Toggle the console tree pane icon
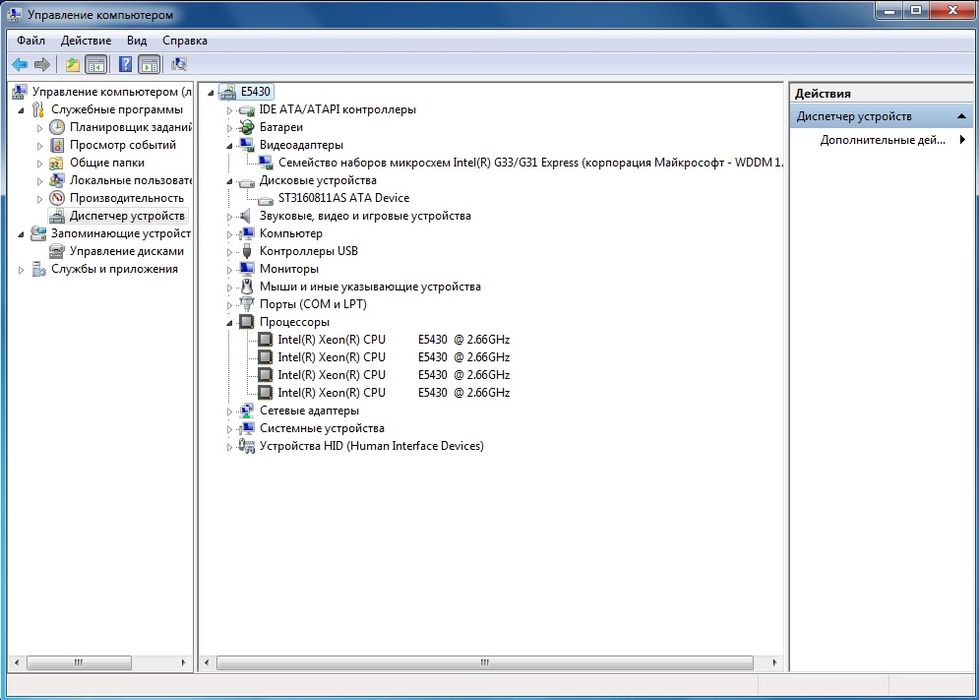This screenshot has width=979, height=700. point(96,64)
